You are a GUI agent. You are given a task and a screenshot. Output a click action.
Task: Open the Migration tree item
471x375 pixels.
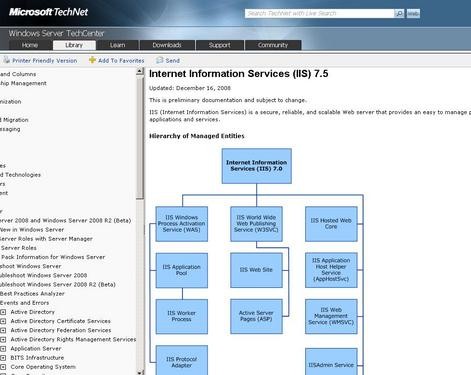tap(14, 120)
